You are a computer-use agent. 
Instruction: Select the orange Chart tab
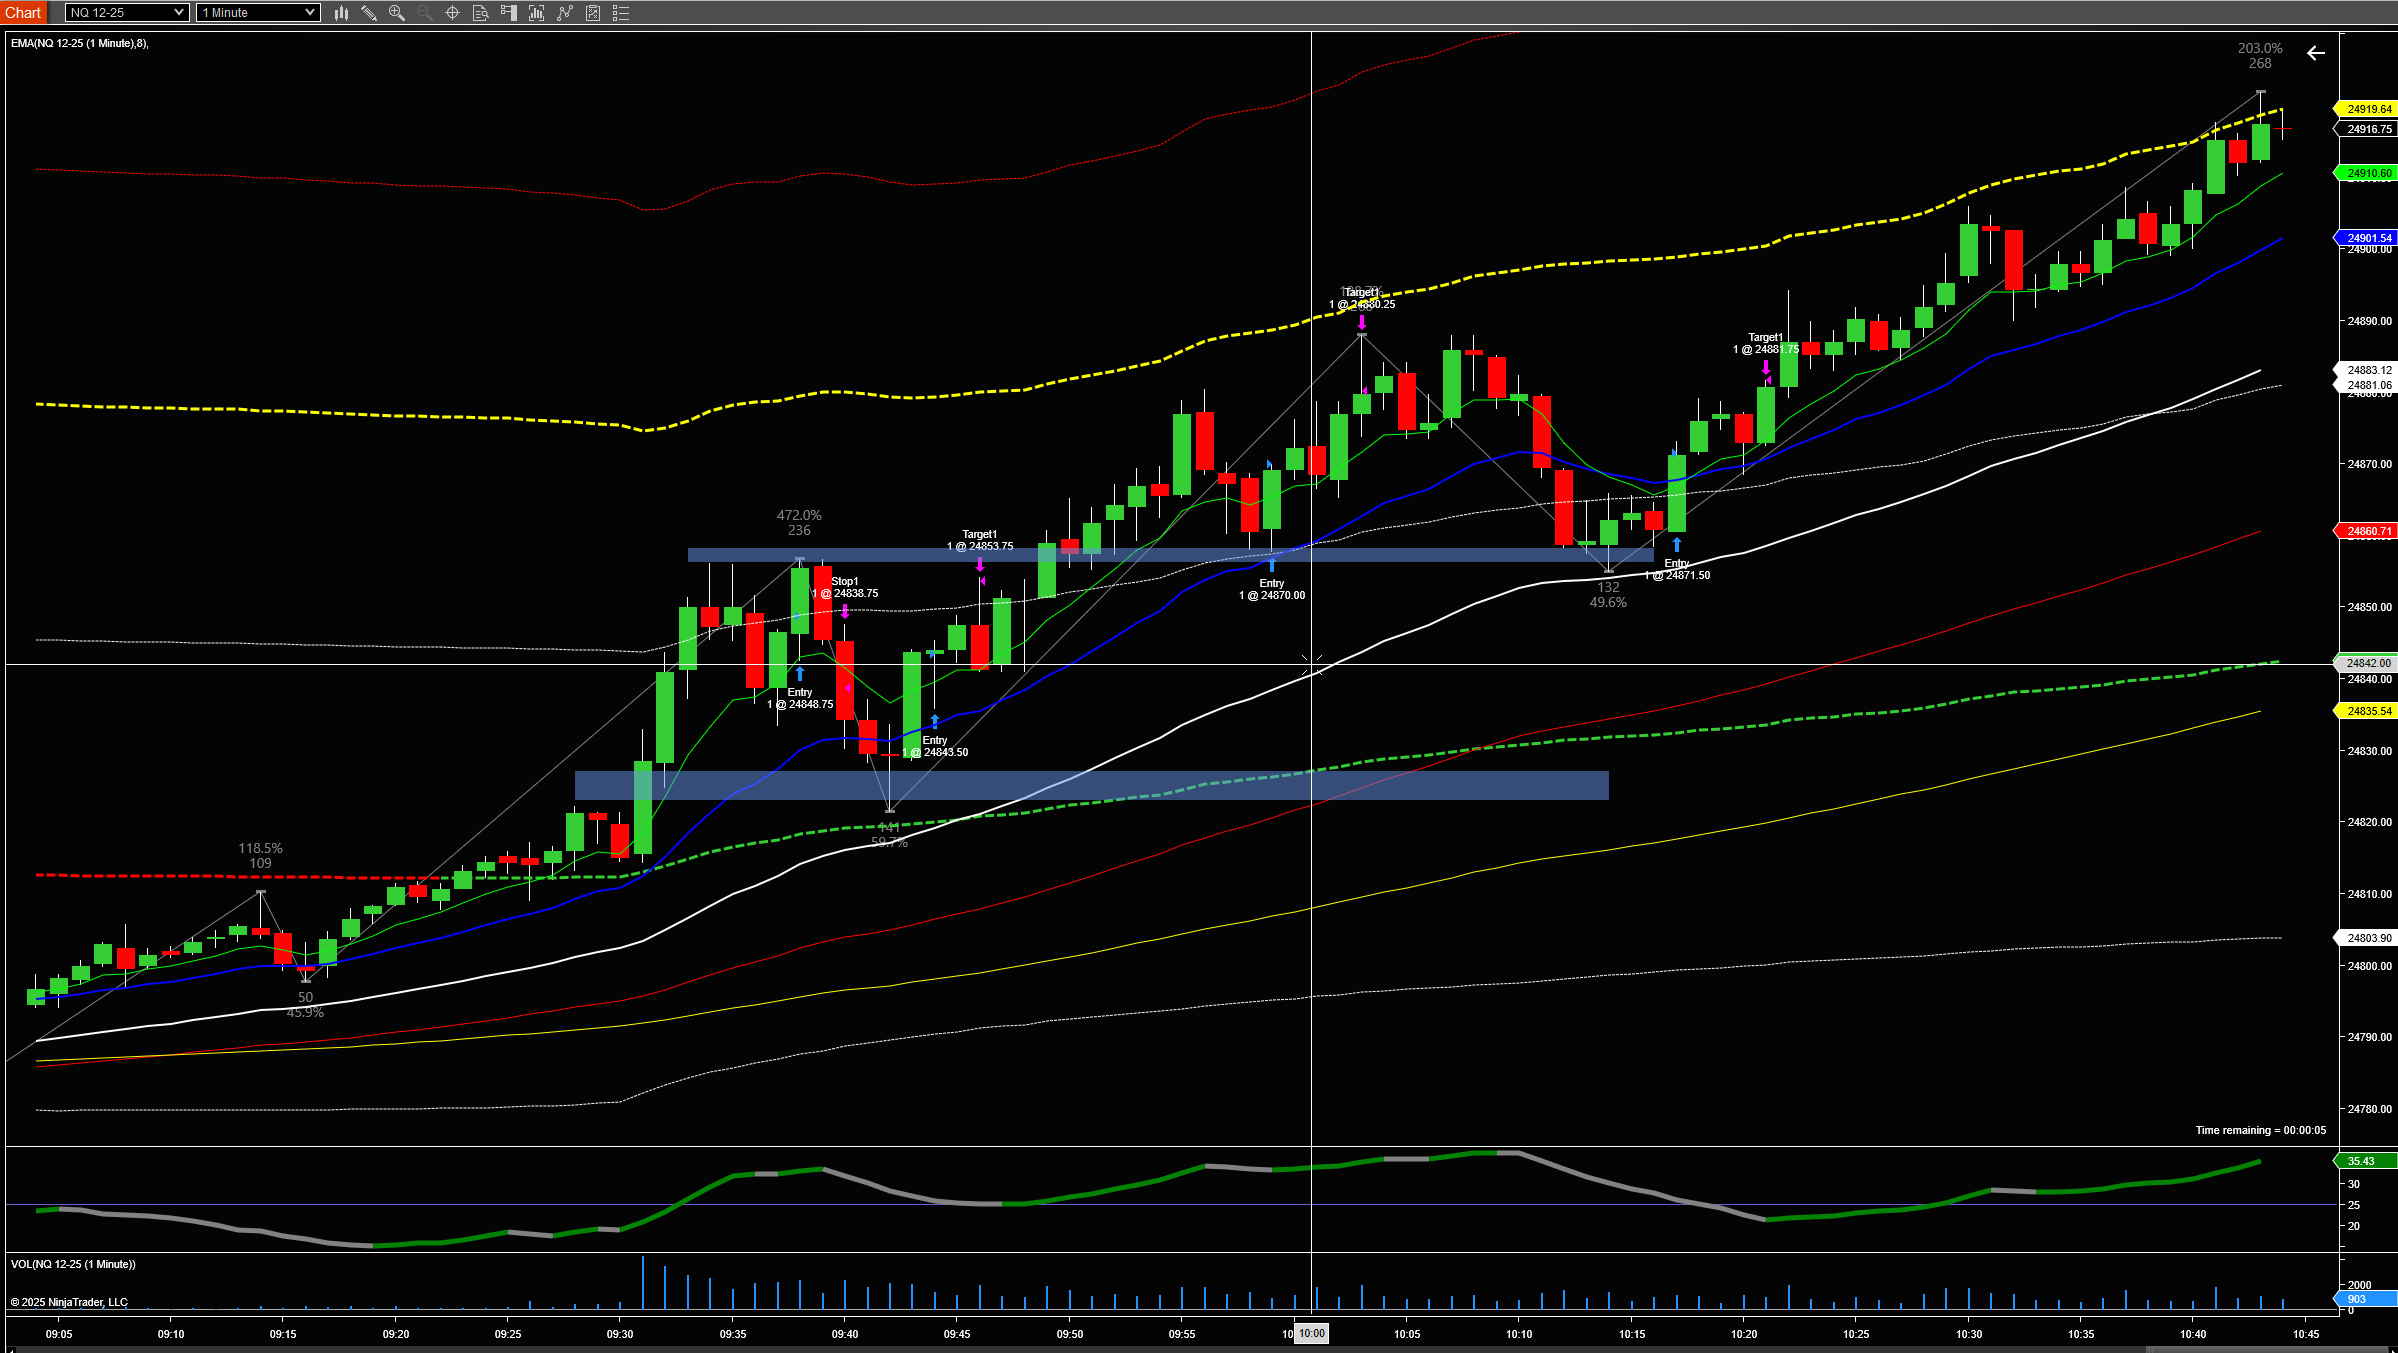tap(23, 13)
